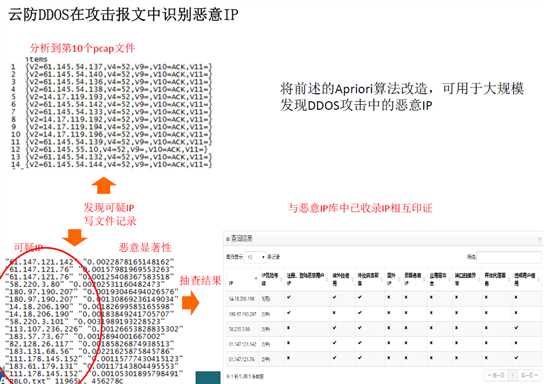Click significance value 0.0022878165148162

(x=128, y=262)
